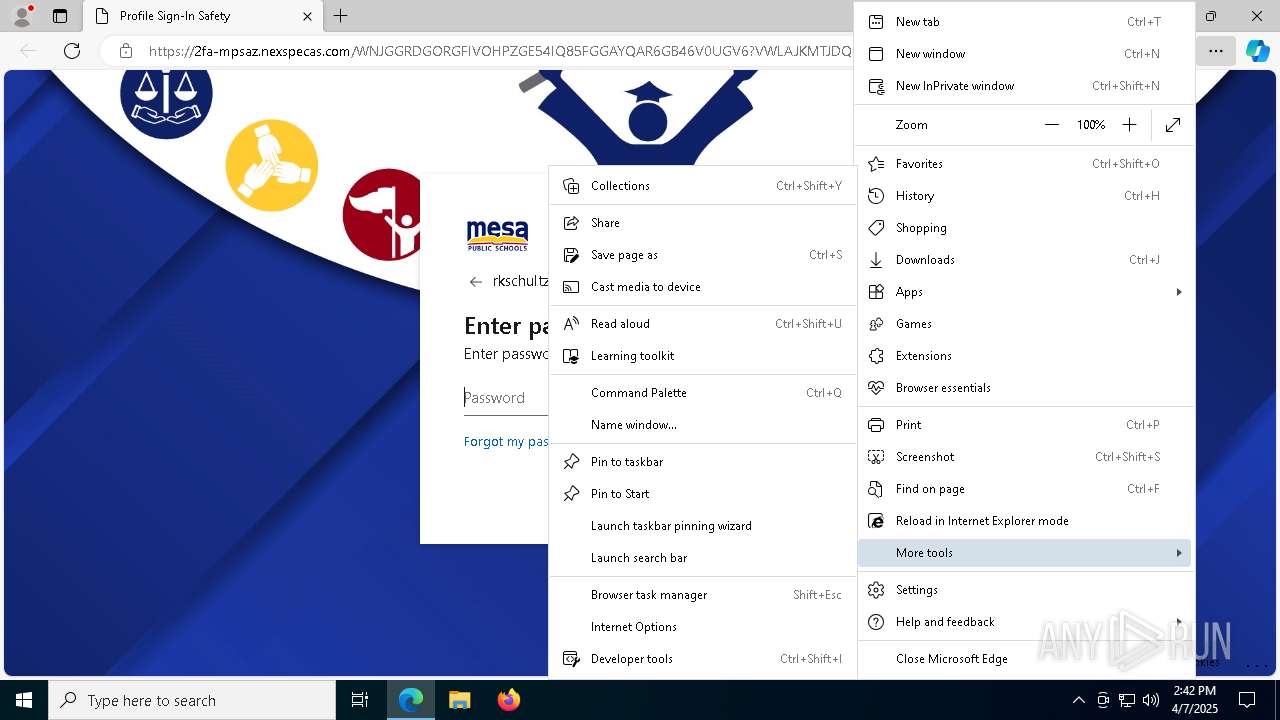Click the New tab icon in Edge menu
This screenshot has width=1280, height=720.
click(876, 22)
